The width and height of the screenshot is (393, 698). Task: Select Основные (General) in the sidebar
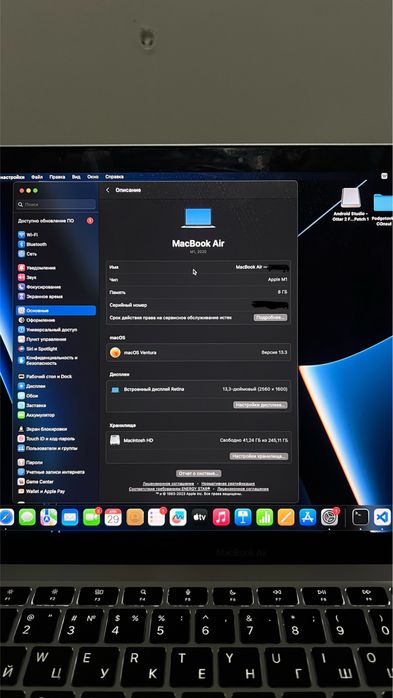click(x=56, y=311)
